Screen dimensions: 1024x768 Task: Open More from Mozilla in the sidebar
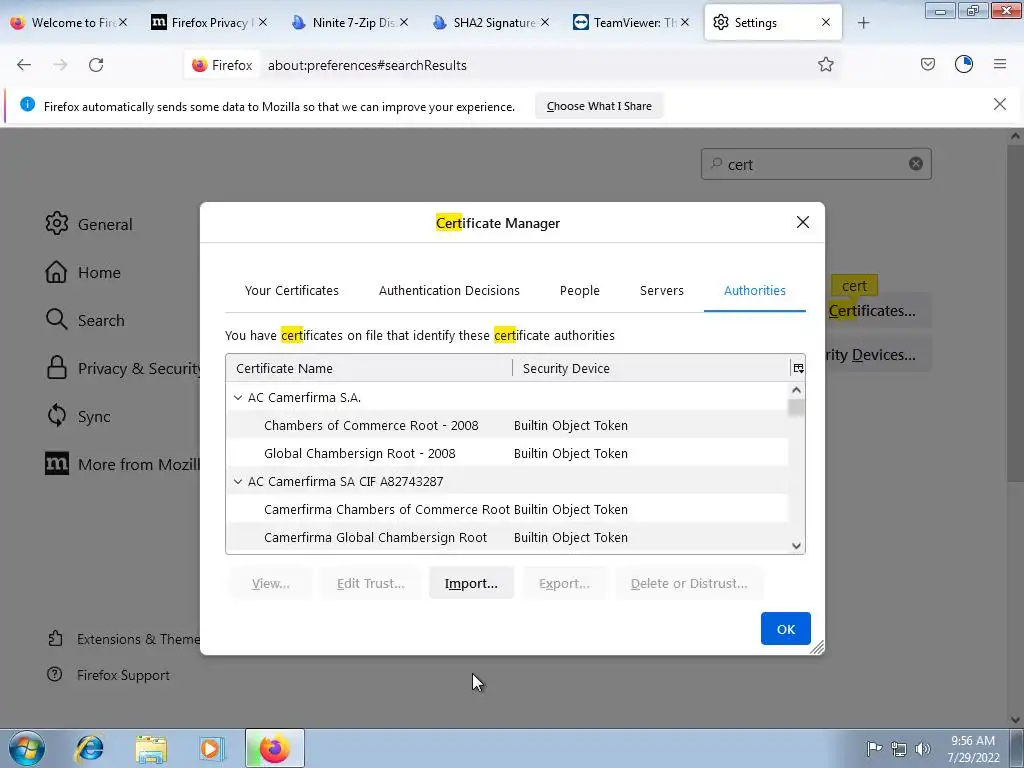[x=122, y=464]
